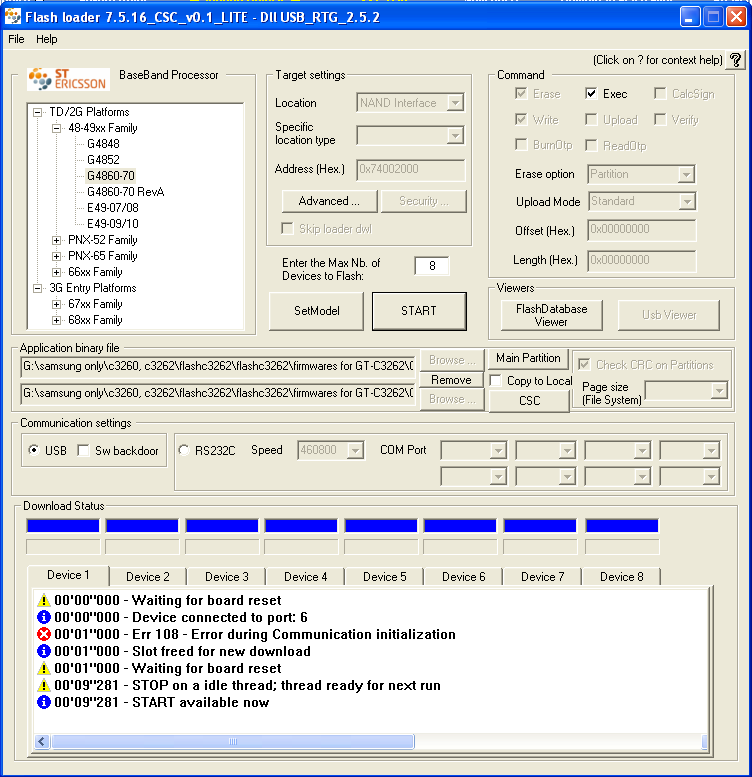The height and width of the screenshot is (777, 752).
Task: Toggle the Erase checkbox
Action: click(521, 94)
